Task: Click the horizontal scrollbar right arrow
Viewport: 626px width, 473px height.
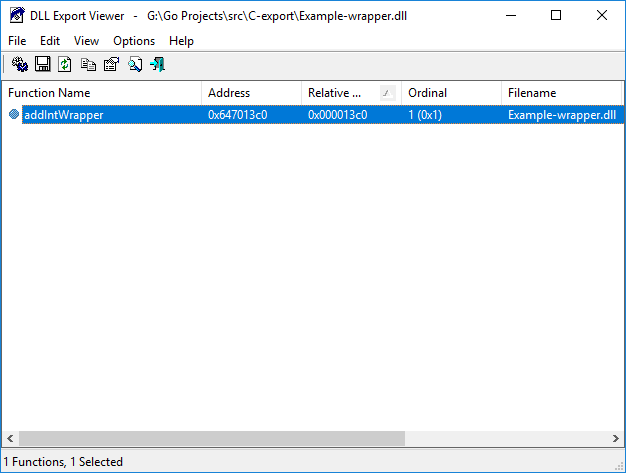Action: (615, 439)
